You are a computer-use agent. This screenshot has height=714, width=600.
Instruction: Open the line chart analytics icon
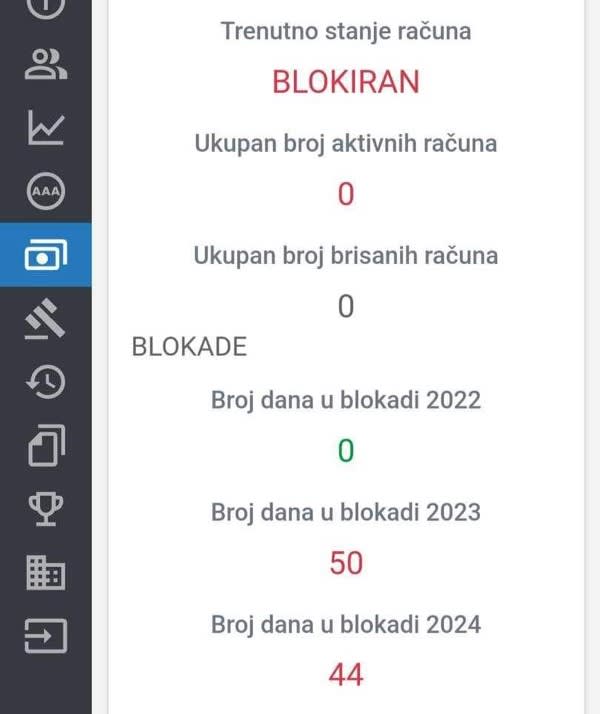coord(46,128)
